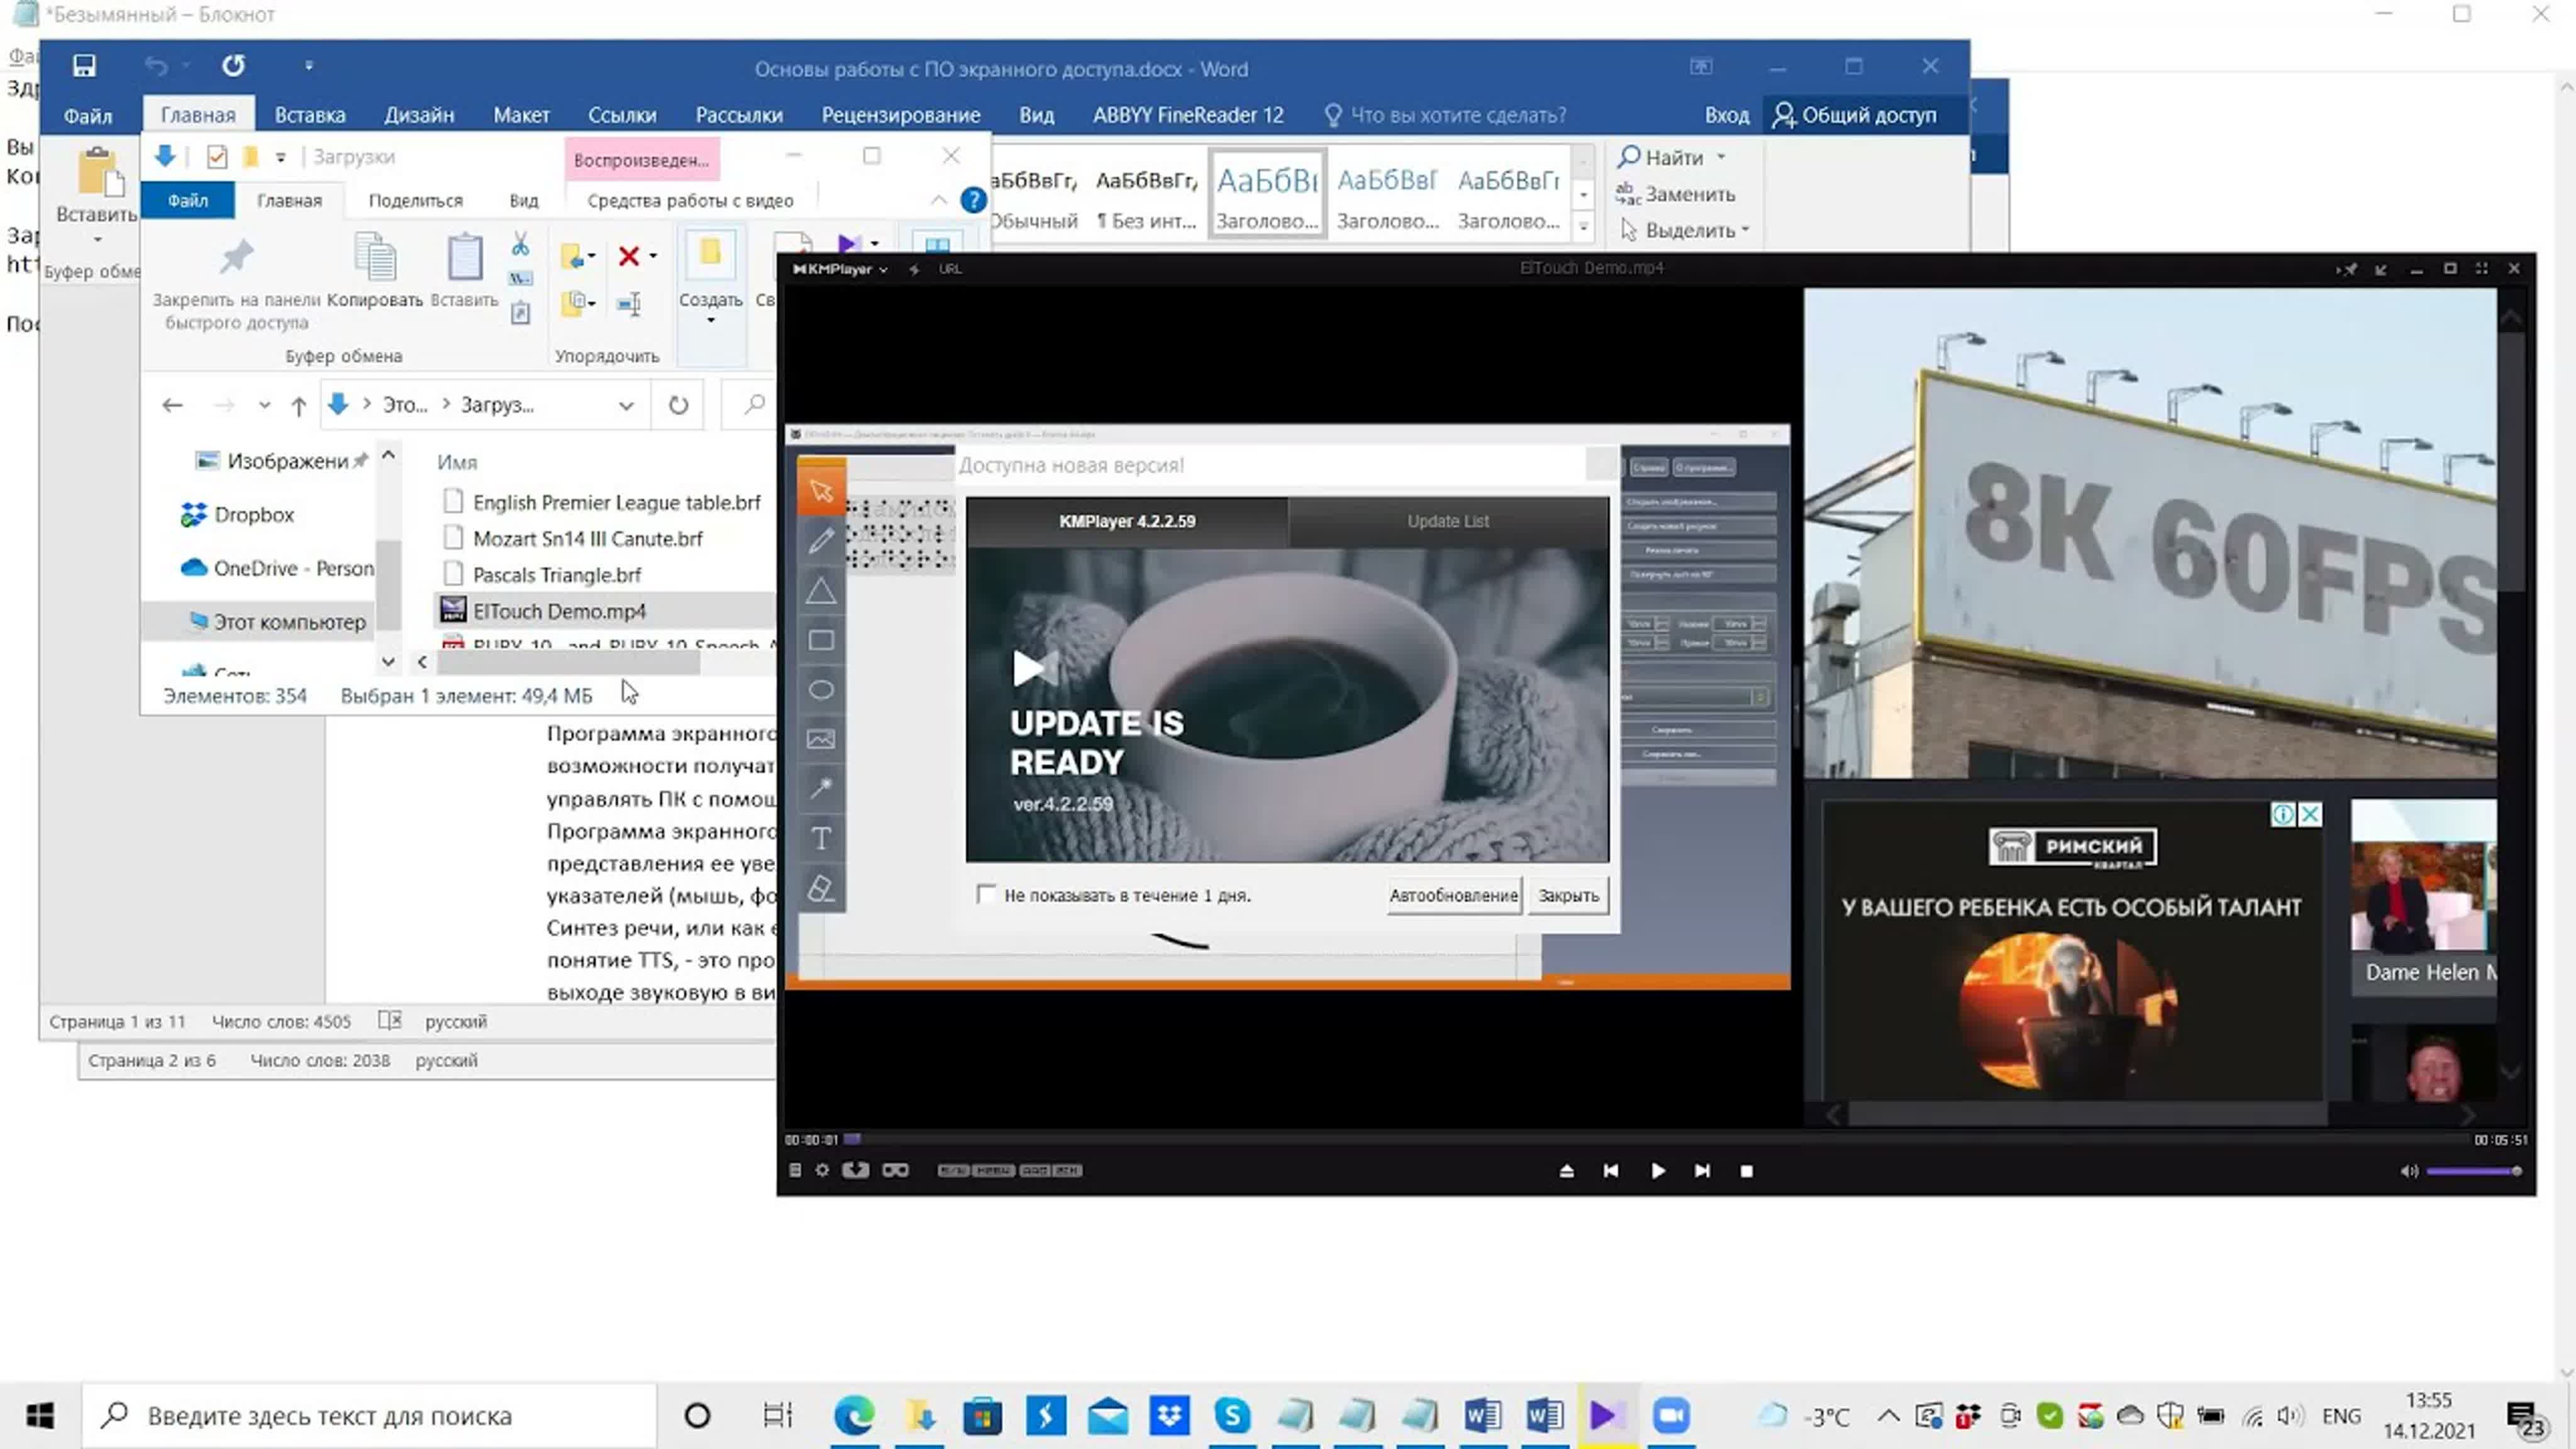Check 'Не показывать в течение 1 дня'
Screen dimensions: 2576x1449
[x=986, y=894]
